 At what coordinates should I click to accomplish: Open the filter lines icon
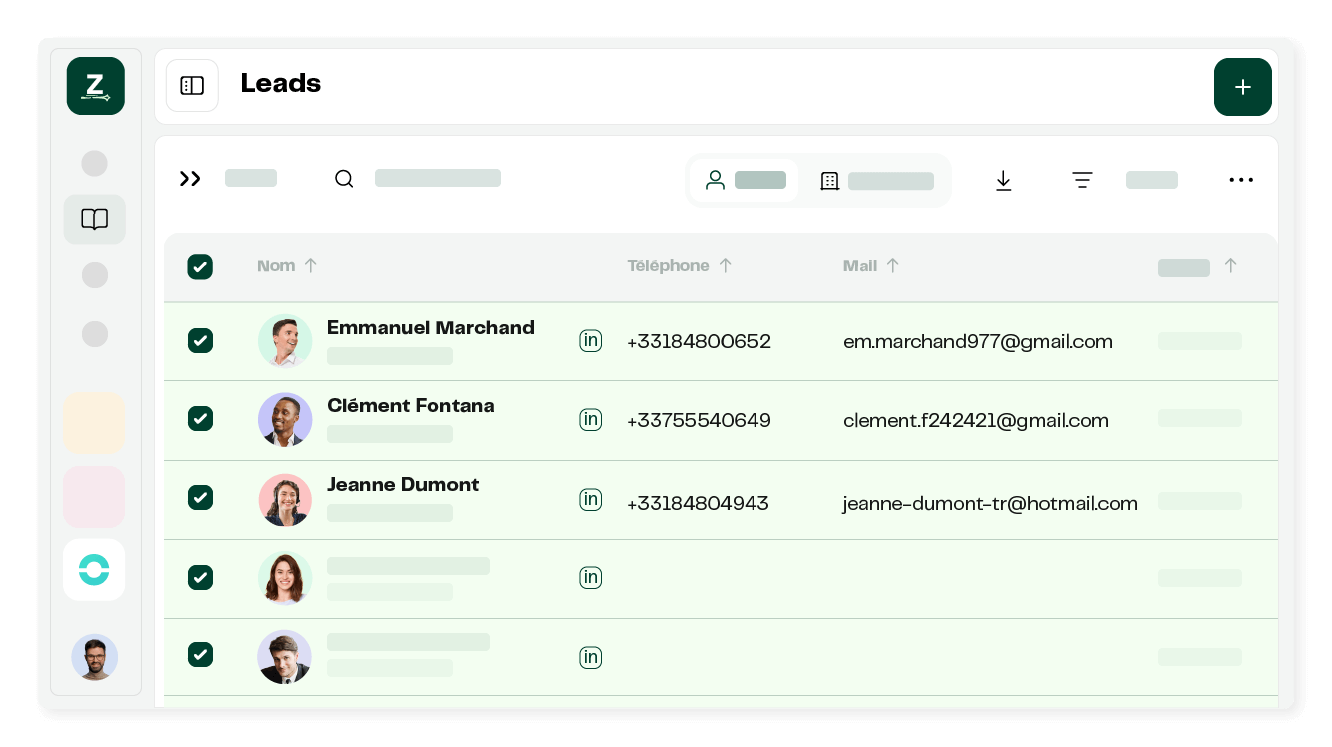click(1082, 180)
